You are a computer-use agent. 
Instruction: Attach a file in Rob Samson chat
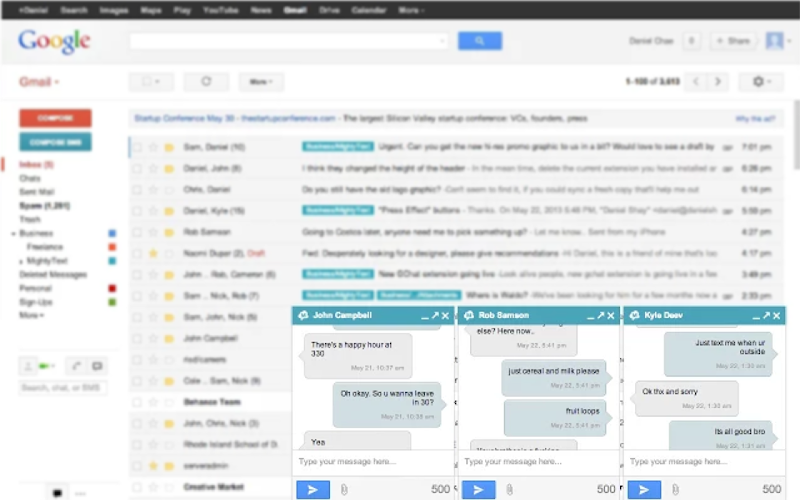(x=510, y=490)
